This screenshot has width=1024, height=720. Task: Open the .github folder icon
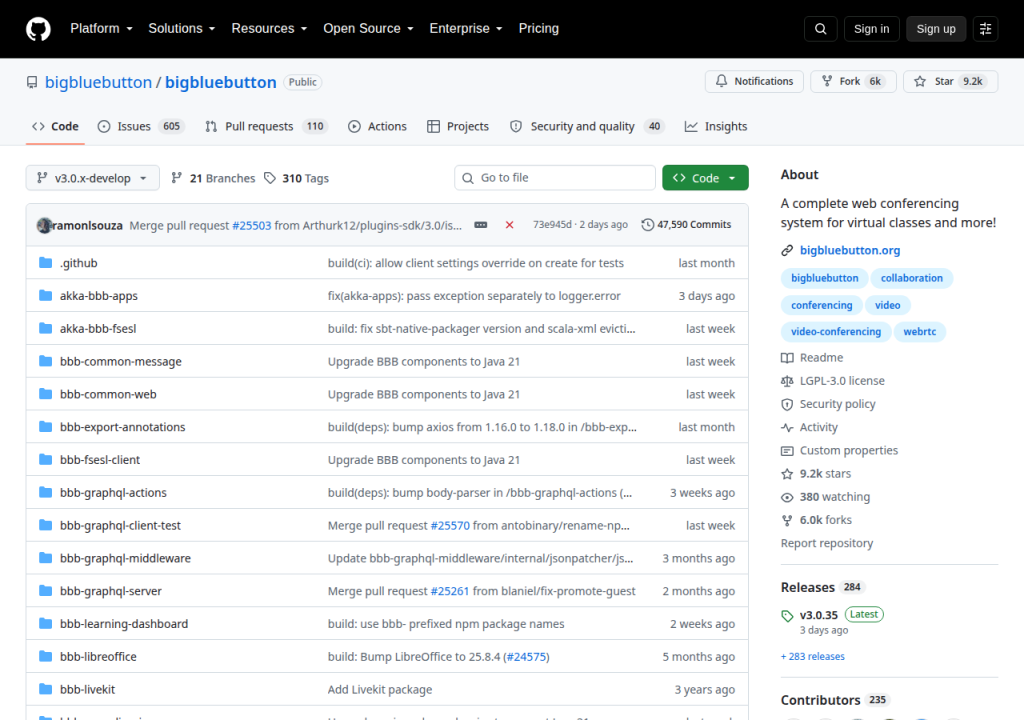point(46,263)
